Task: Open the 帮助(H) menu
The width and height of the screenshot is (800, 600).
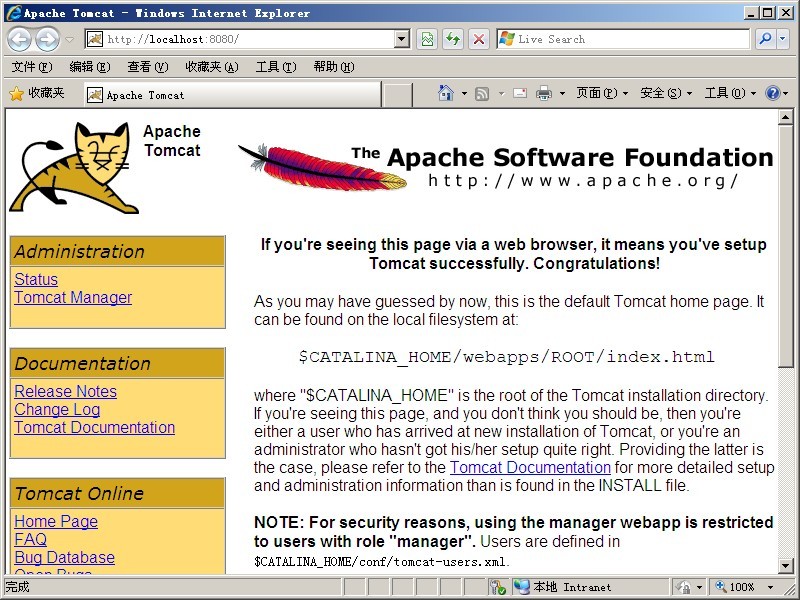Action: click(334, 67)
